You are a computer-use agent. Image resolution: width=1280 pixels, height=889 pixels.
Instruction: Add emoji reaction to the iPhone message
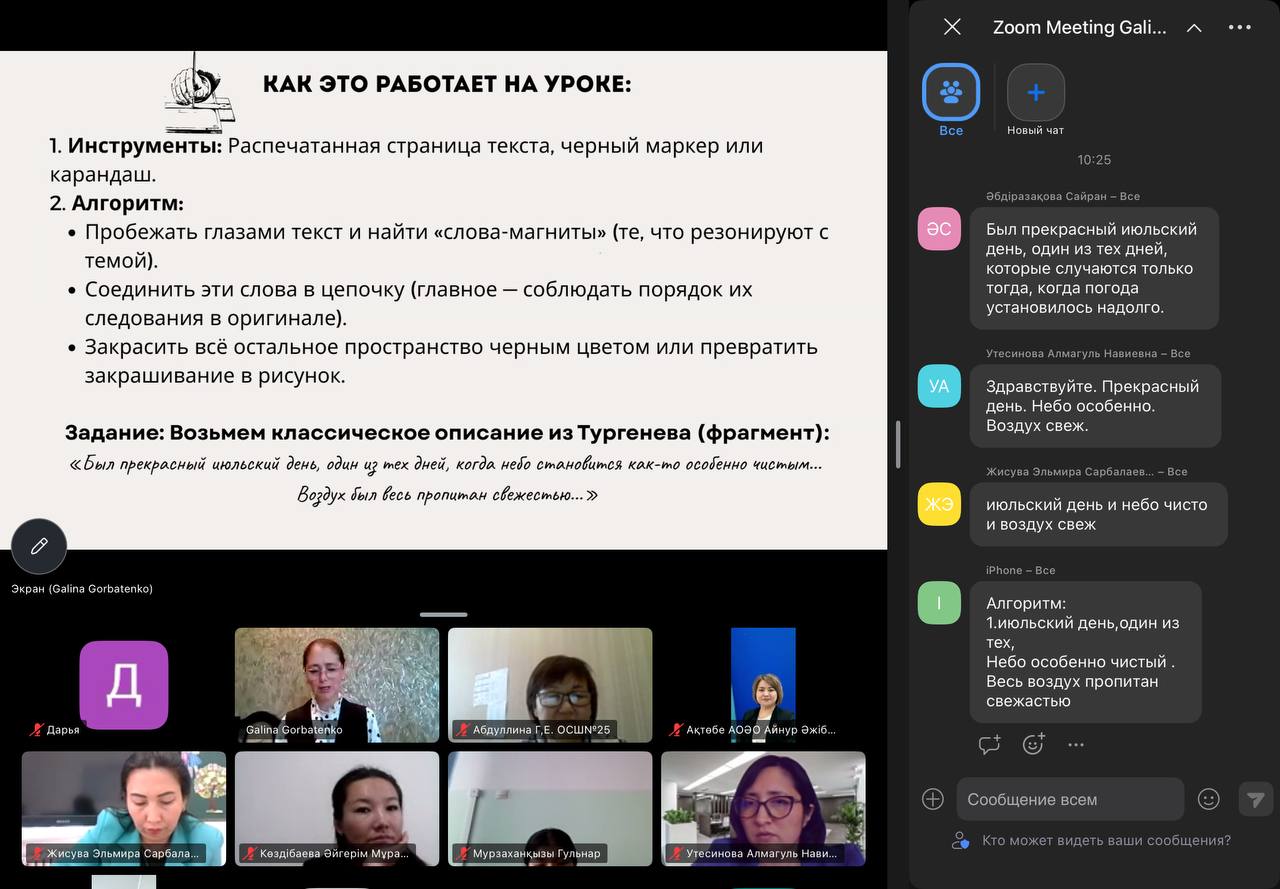tap(1033, 744)
